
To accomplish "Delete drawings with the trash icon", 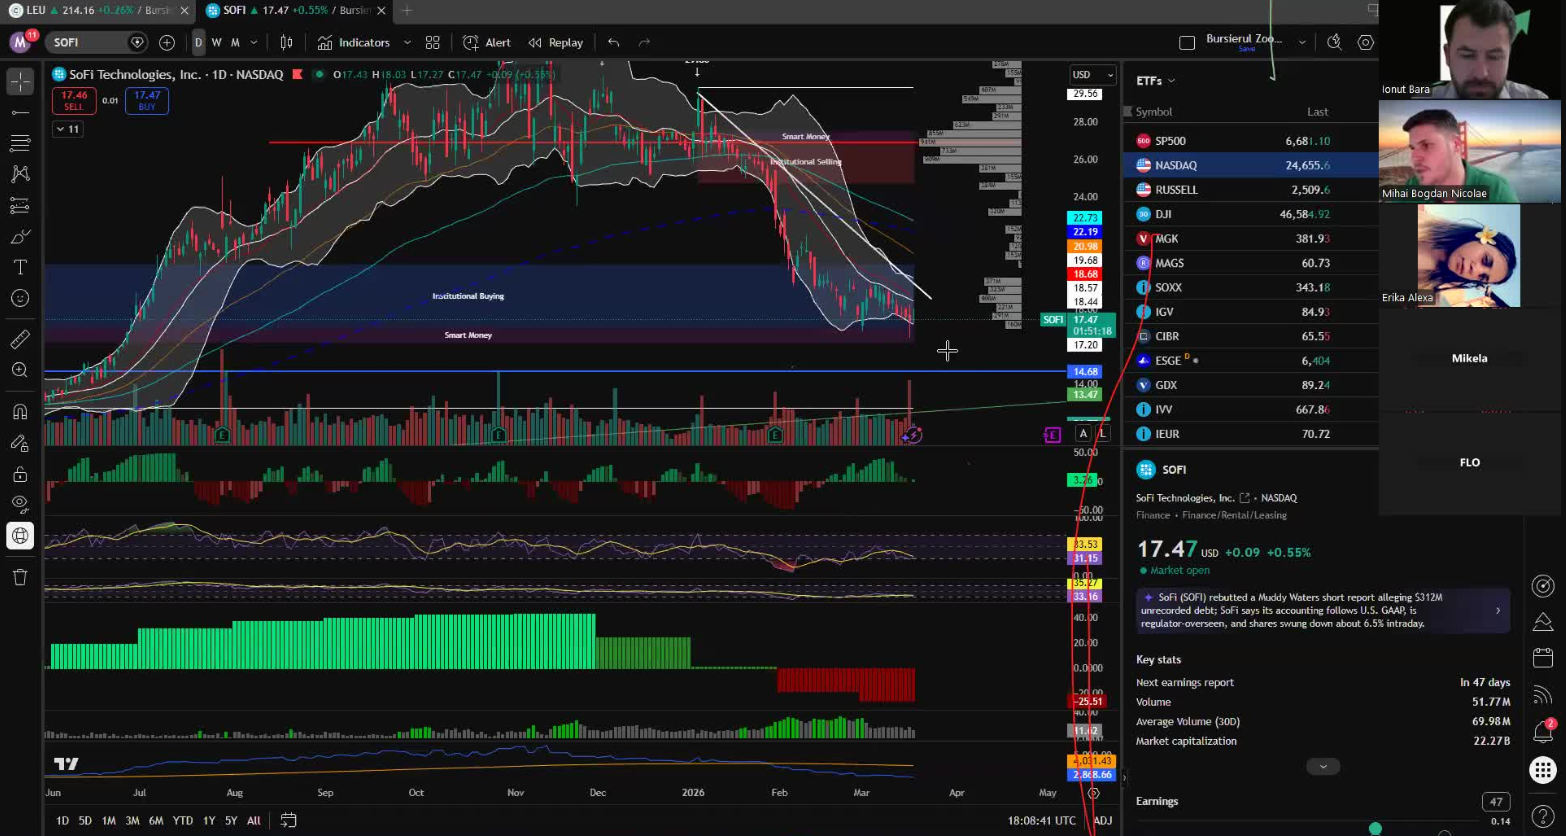I will (19, 577).
